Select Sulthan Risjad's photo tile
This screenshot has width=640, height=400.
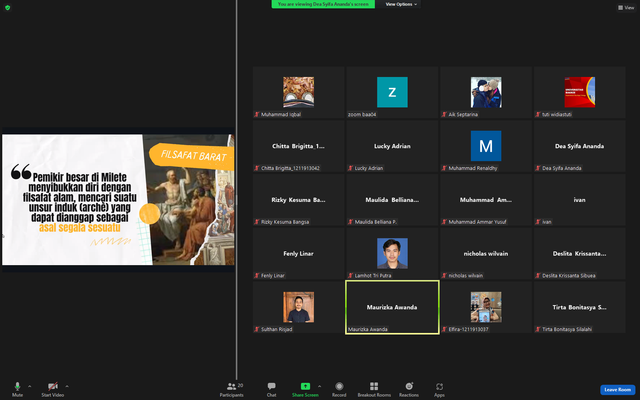pos(298,307)
